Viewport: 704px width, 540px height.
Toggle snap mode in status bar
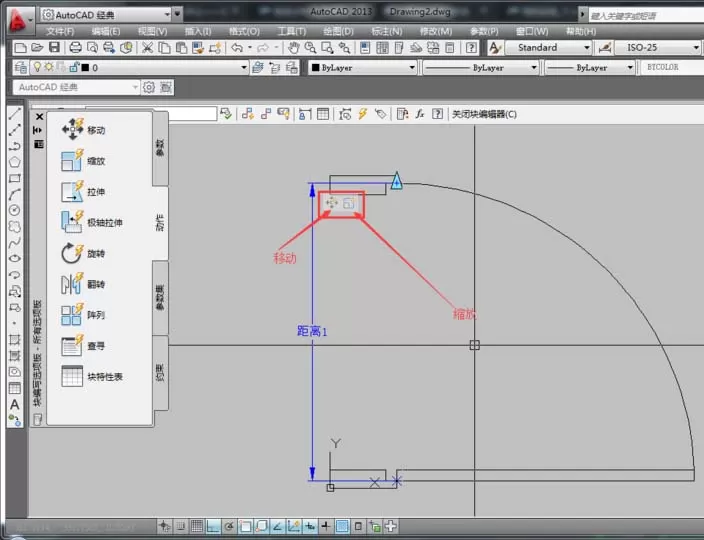(x=180, y=526)
